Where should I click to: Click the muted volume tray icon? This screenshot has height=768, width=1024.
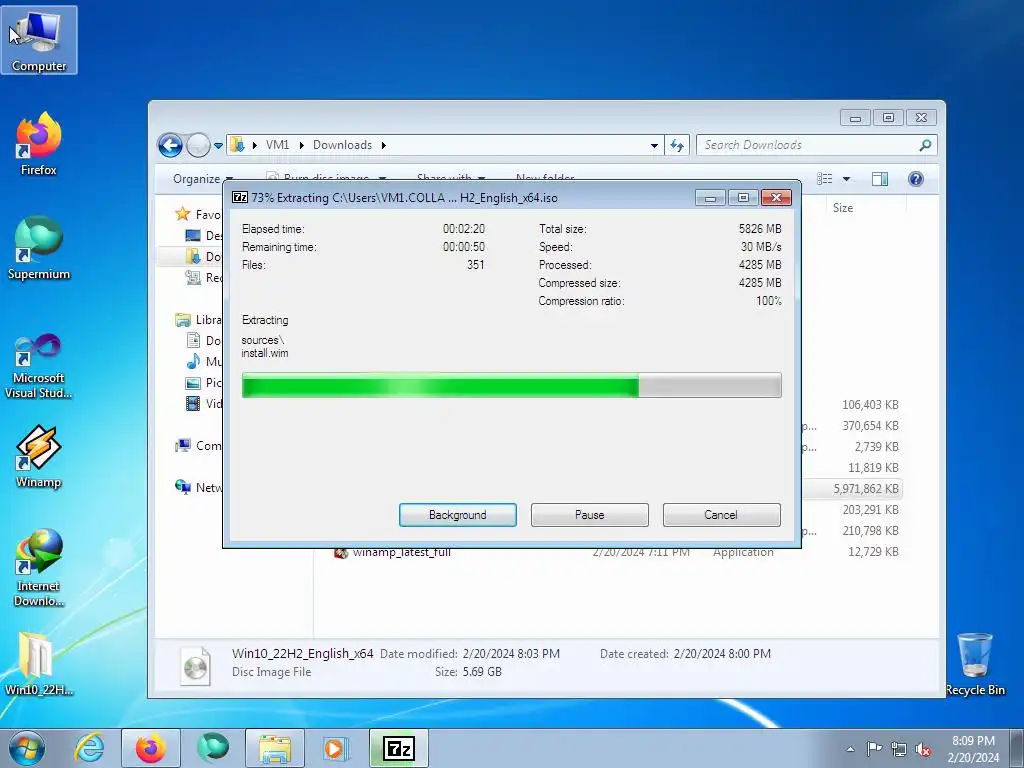coord(923,749)
